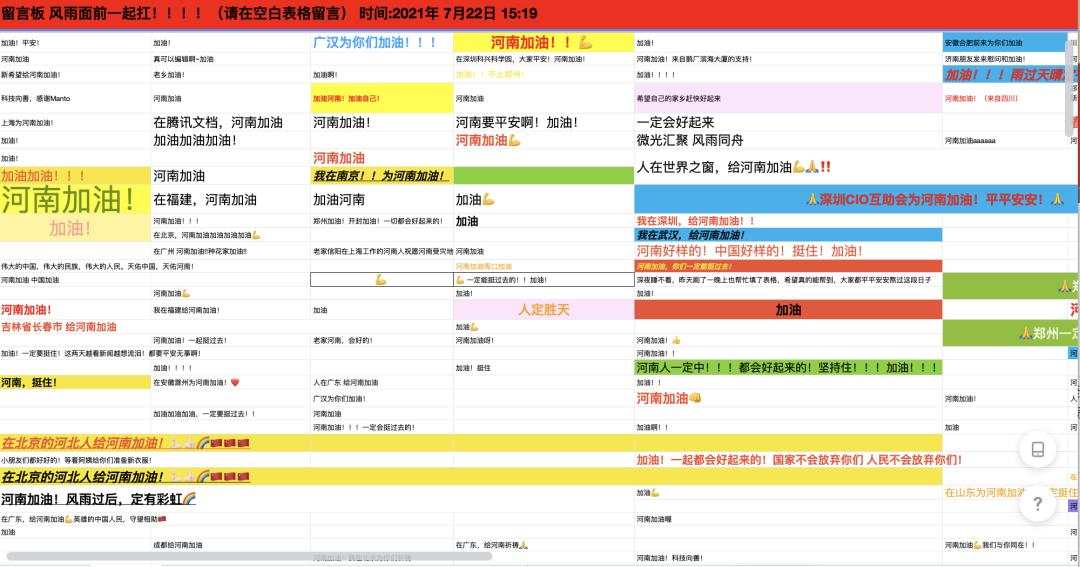The image size is (1080, 567).
Task: Select the red title header row 留言板
Action: 540,14
